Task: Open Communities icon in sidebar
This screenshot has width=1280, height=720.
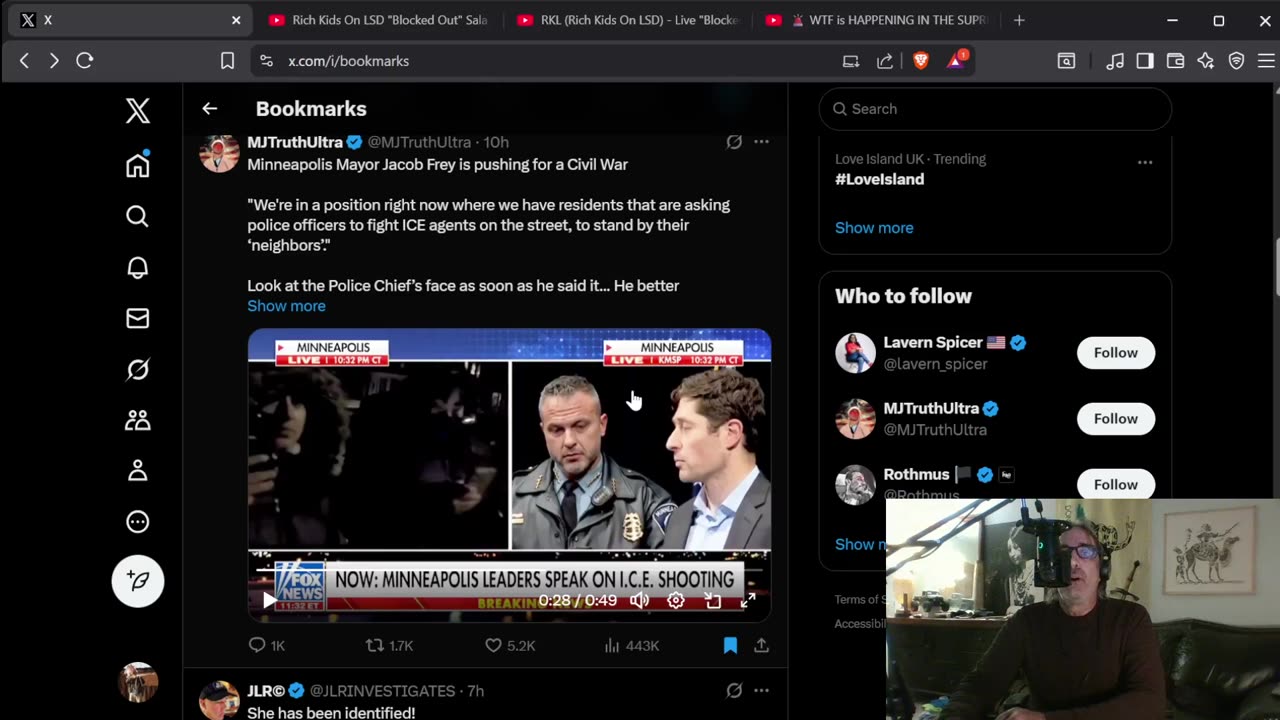Action: [138, 420]
